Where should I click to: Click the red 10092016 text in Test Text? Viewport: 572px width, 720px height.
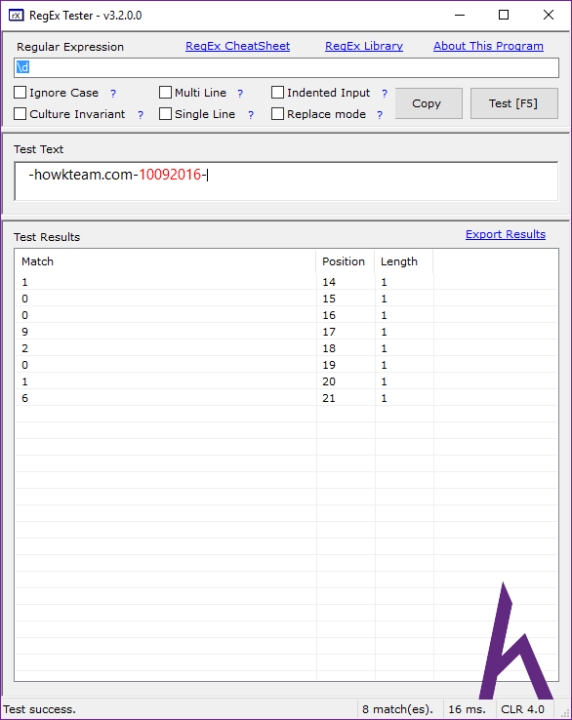coord(170,174)
